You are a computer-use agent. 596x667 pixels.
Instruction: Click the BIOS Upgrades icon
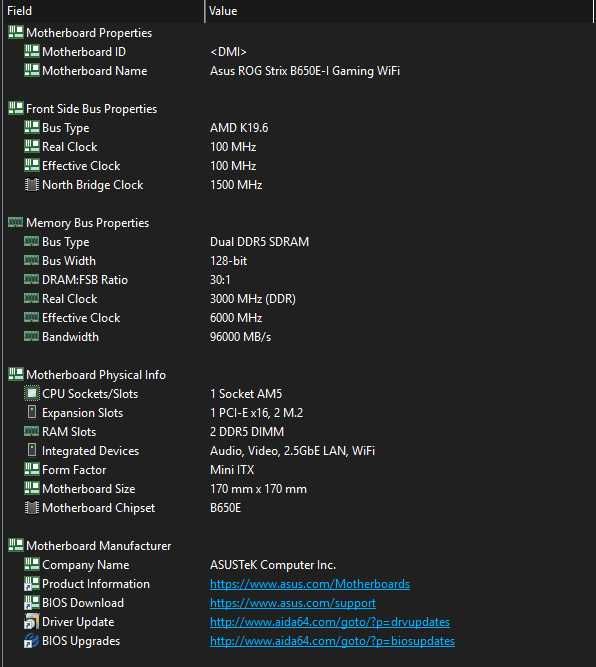pos(31,641)
